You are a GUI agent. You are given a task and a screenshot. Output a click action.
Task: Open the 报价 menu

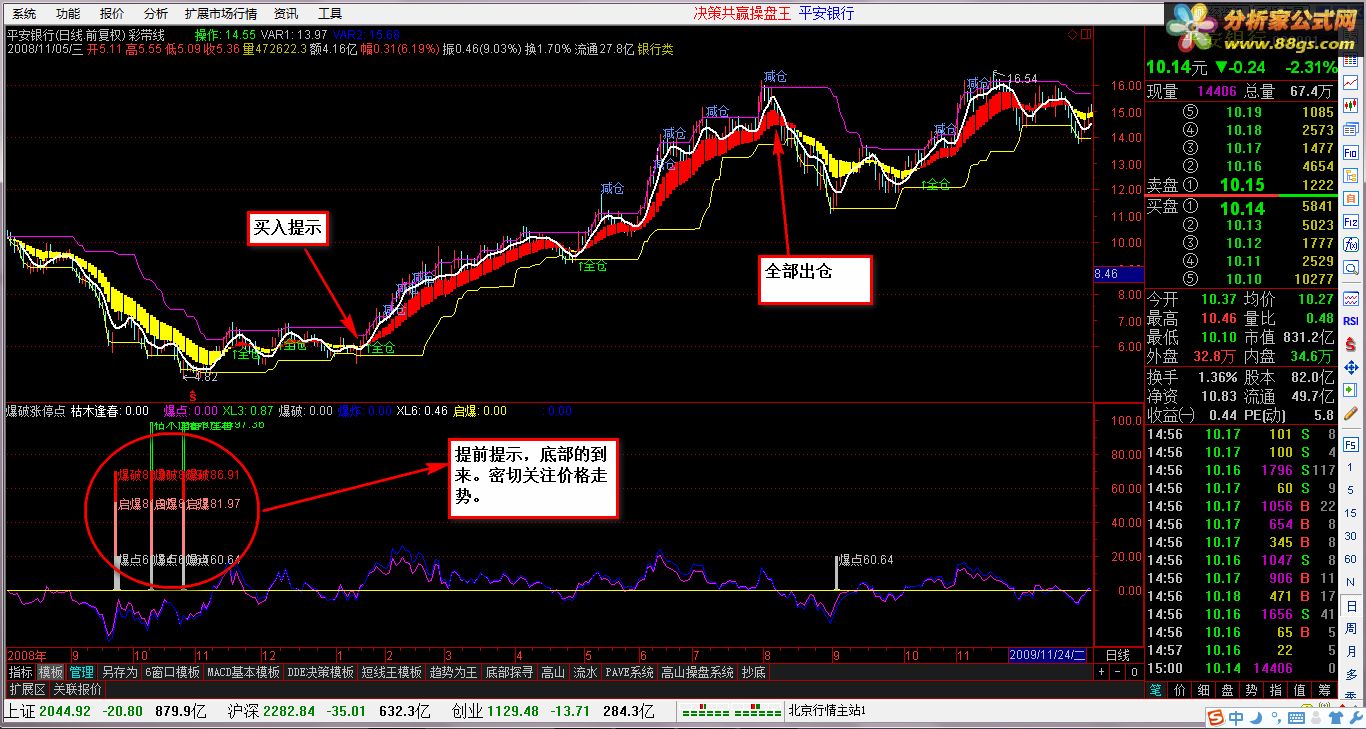click(x=112, y=14)
